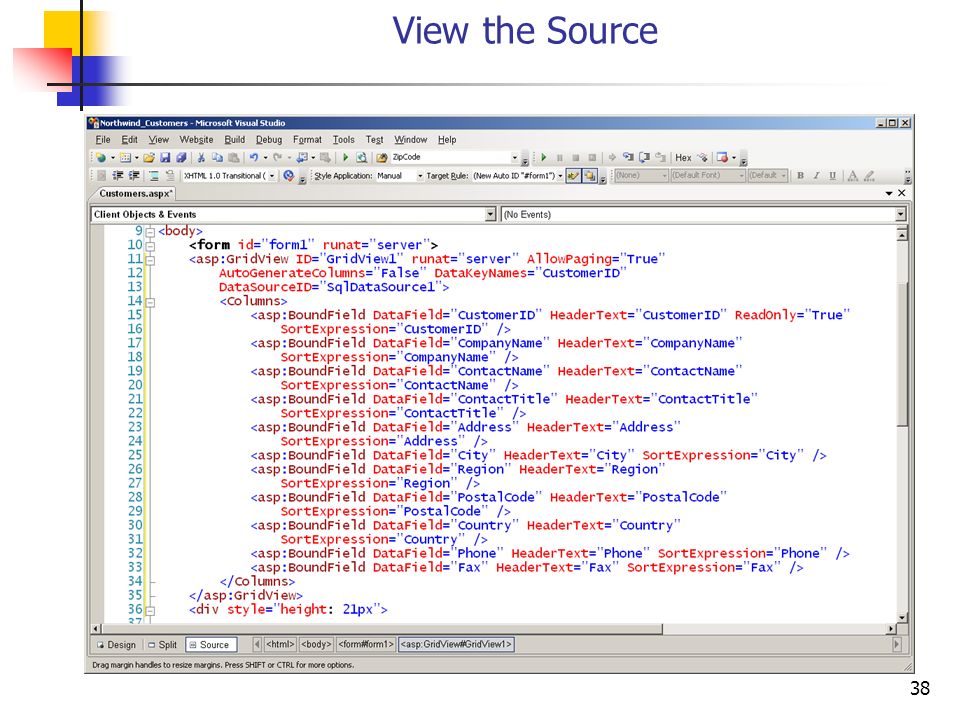960x720 pixels.
Task: Open the Debug menu
Action: (x=269, y=140)
